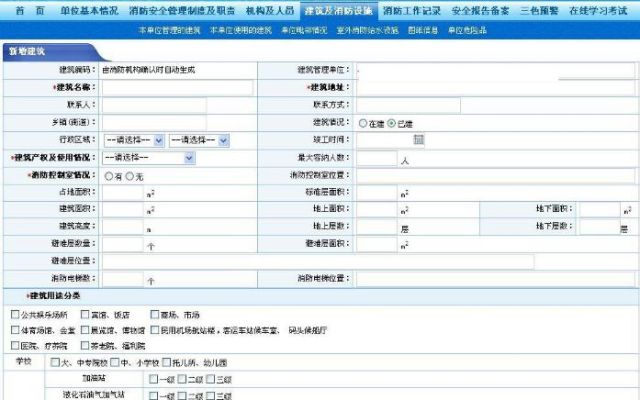Focus the 建筑名称 input field

coord(177,88)
